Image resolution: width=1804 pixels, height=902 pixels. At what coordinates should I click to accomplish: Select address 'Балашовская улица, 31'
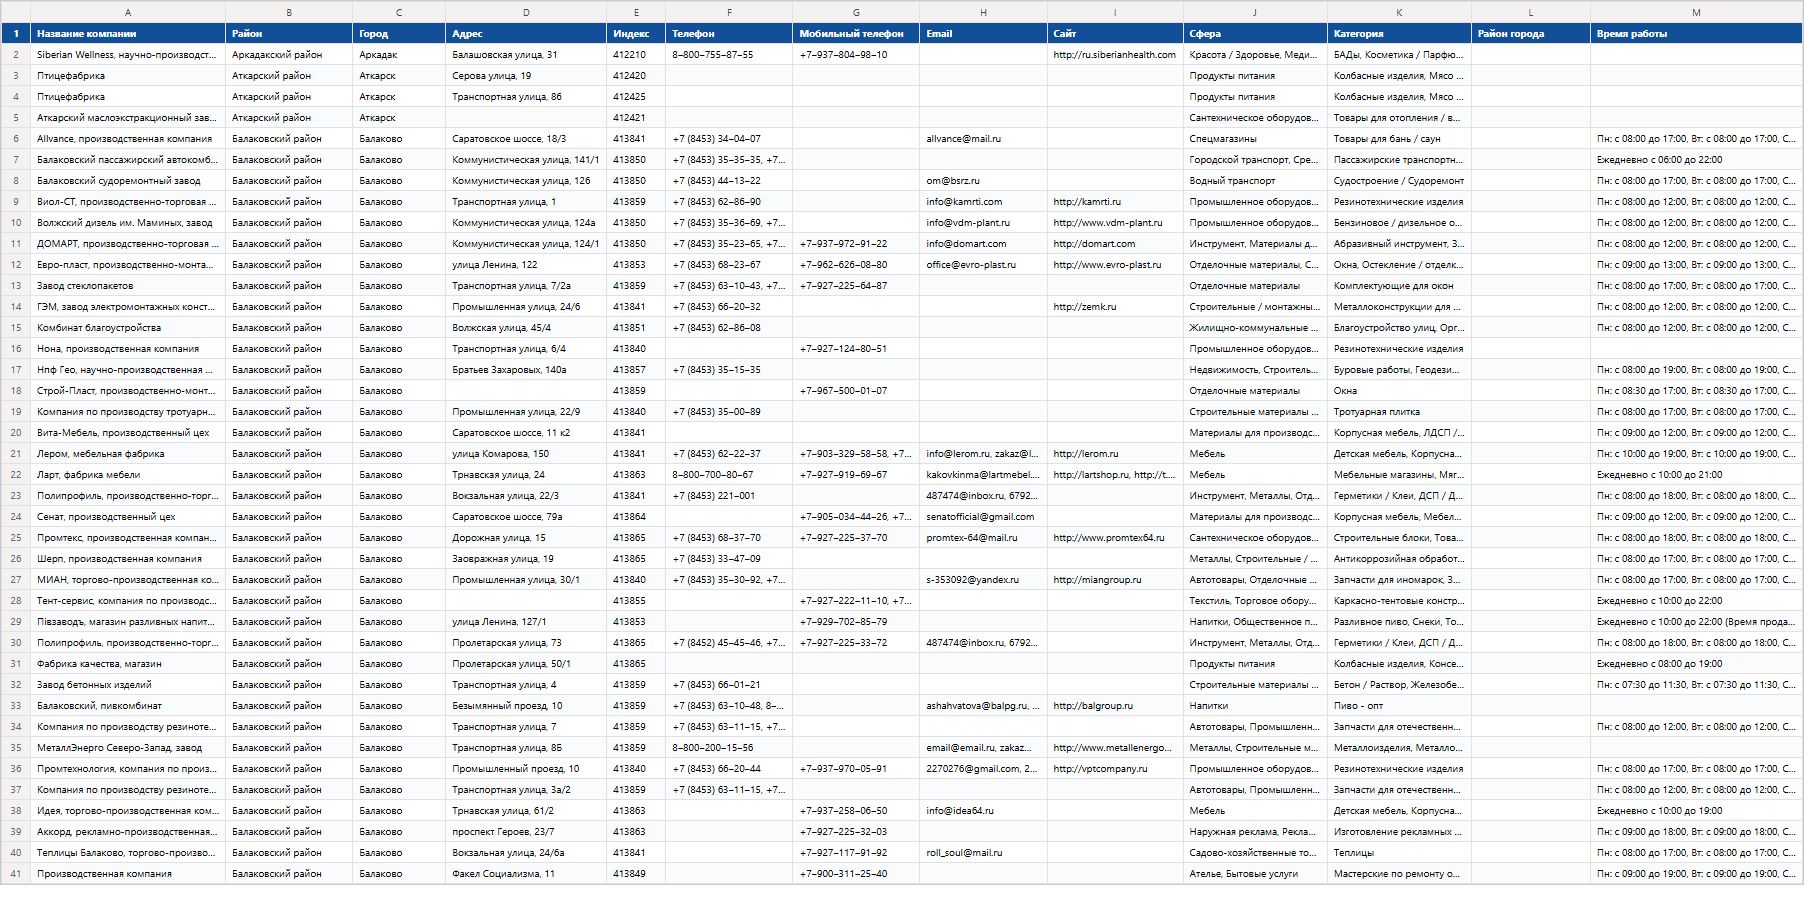pos(526,55)
